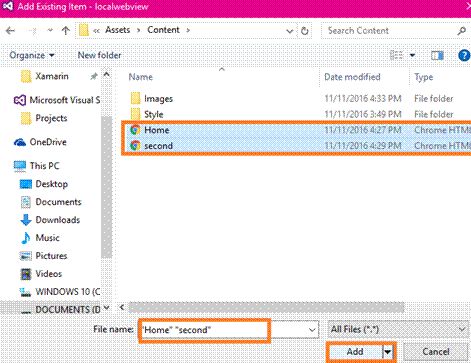This screenshot has height=363, width=471.
Task: Click the address bar folder icon
Action: 84,30
